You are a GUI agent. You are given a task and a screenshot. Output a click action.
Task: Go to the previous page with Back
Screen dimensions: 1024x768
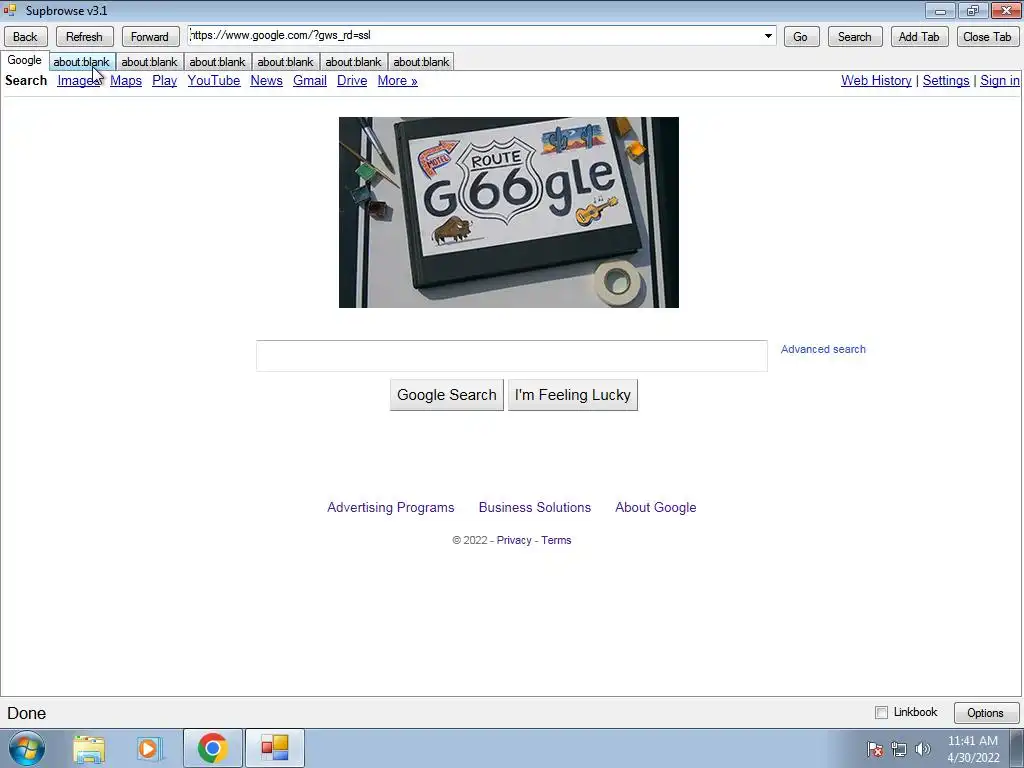coord(25,37)
